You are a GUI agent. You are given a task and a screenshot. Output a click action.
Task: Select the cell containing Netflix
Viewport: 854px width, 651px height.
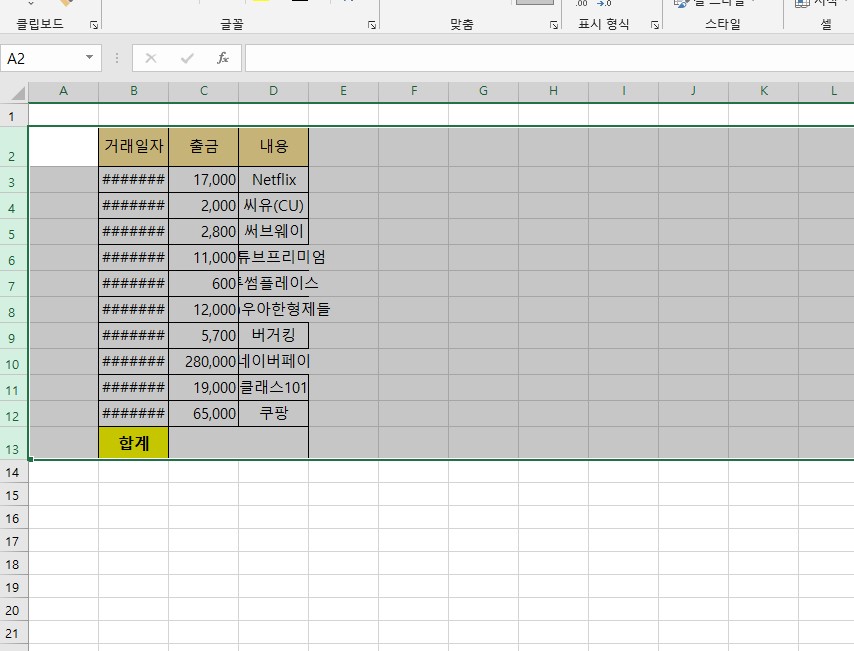(x=273, y=179)
